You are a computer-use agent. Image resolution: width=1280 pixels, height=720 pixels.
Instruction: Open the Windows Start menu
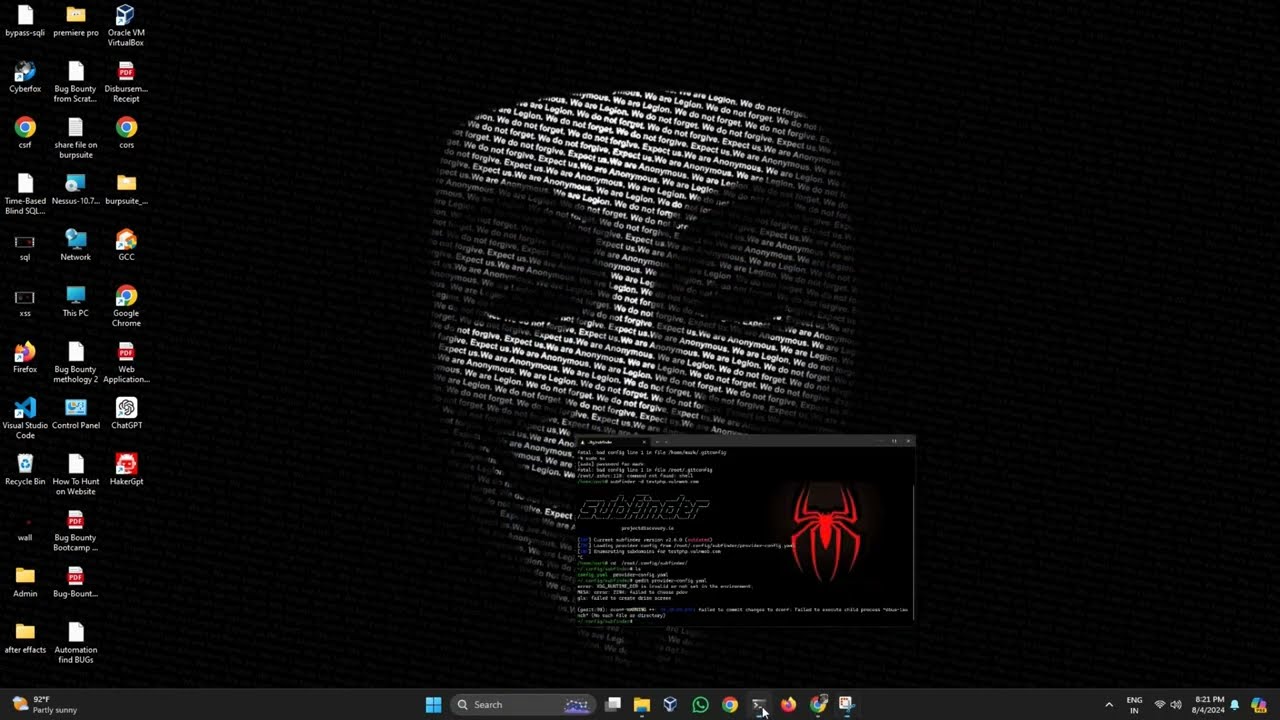433,705
